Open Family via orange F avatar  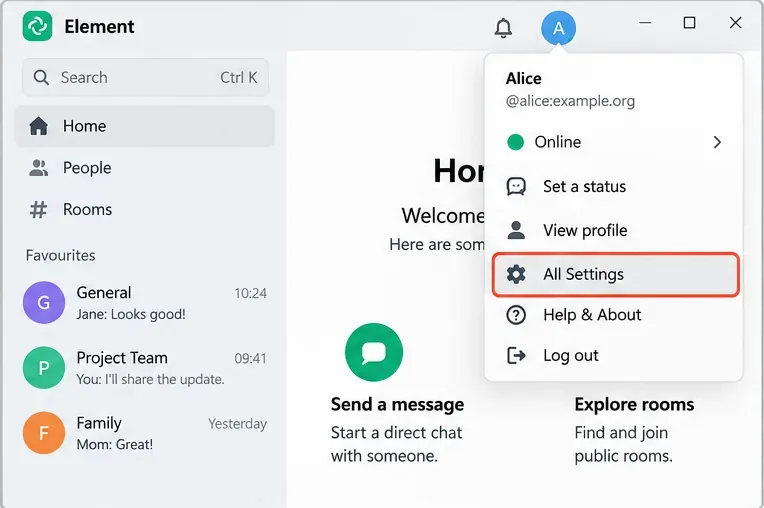pyautogui.click(x=44, y=433)
